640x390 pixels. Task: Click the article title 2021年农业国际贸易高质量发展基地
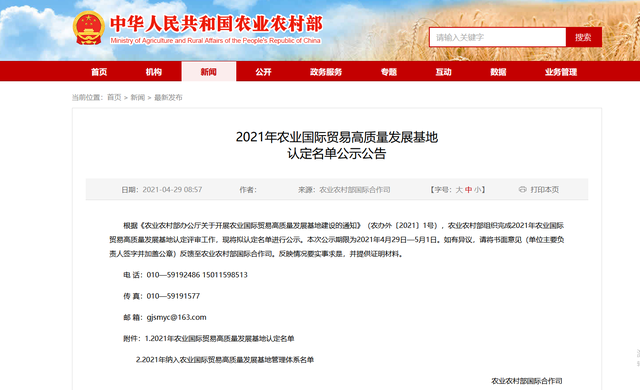337,137
